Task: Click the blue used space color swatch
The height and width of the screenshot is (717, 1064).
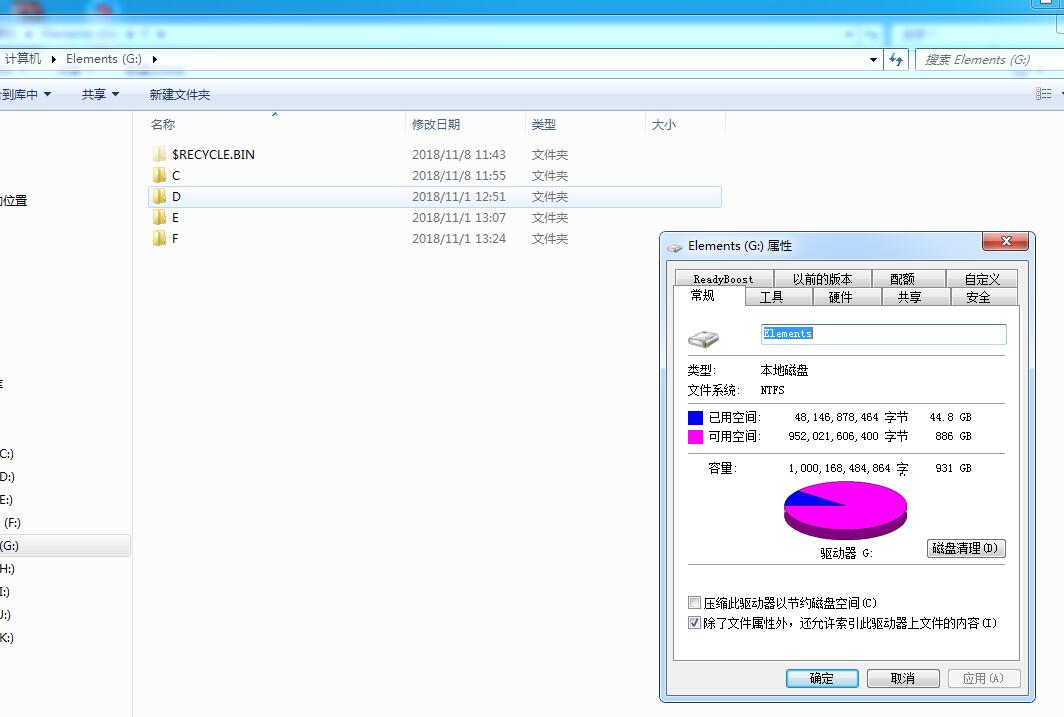Action: (695, 417)
